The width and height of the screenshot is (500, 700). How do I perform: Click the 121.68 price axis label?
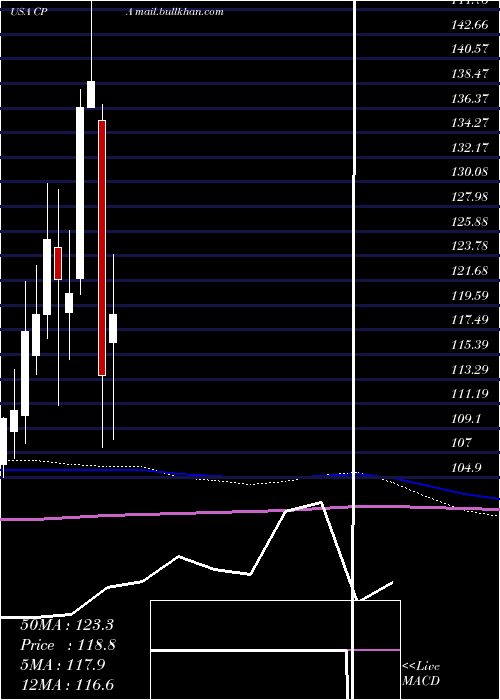[x=470, y=271]
